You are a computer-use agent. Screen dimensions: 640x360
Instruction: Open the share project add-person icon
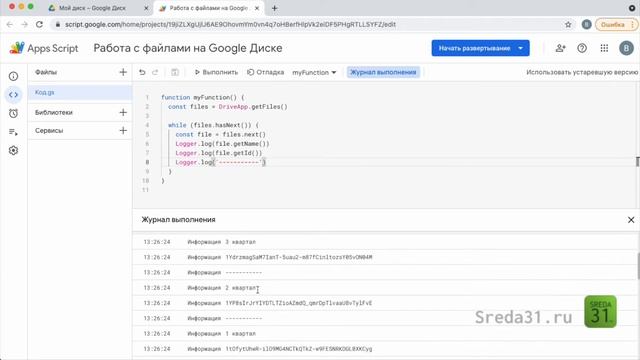[x=560, y=48]
